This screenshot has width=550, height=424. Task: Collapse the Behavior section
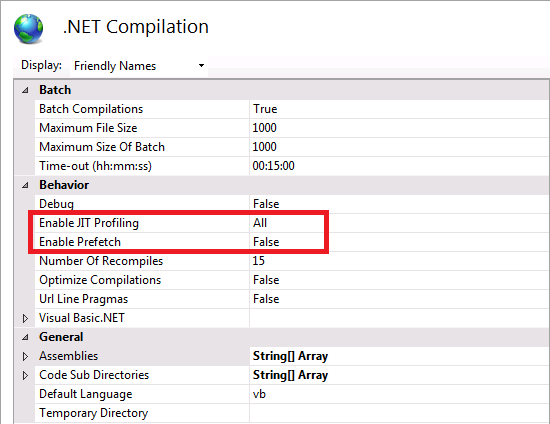pos(25,185)
